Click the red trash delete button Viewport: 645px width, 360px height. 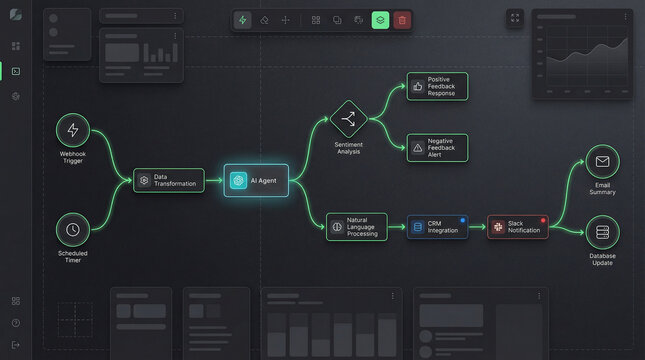402,20
